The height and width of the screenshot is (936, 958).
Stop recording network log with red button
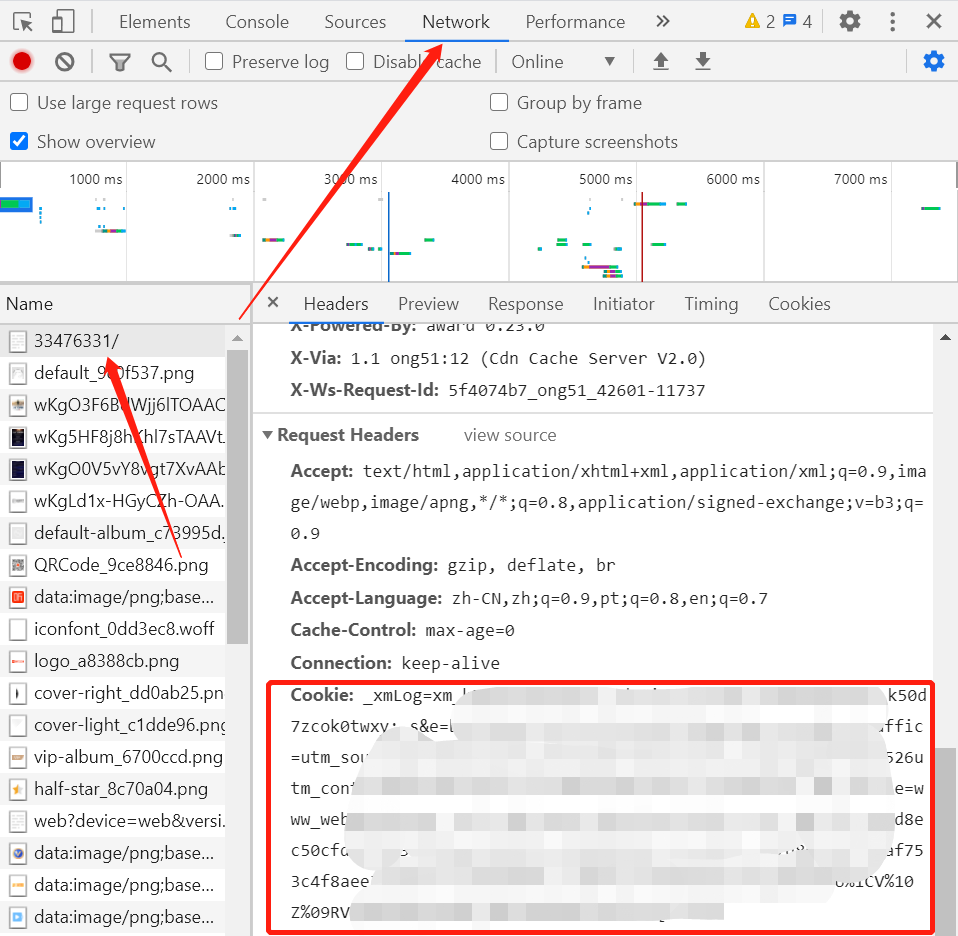pyautogui.click(x=22, y=62)
